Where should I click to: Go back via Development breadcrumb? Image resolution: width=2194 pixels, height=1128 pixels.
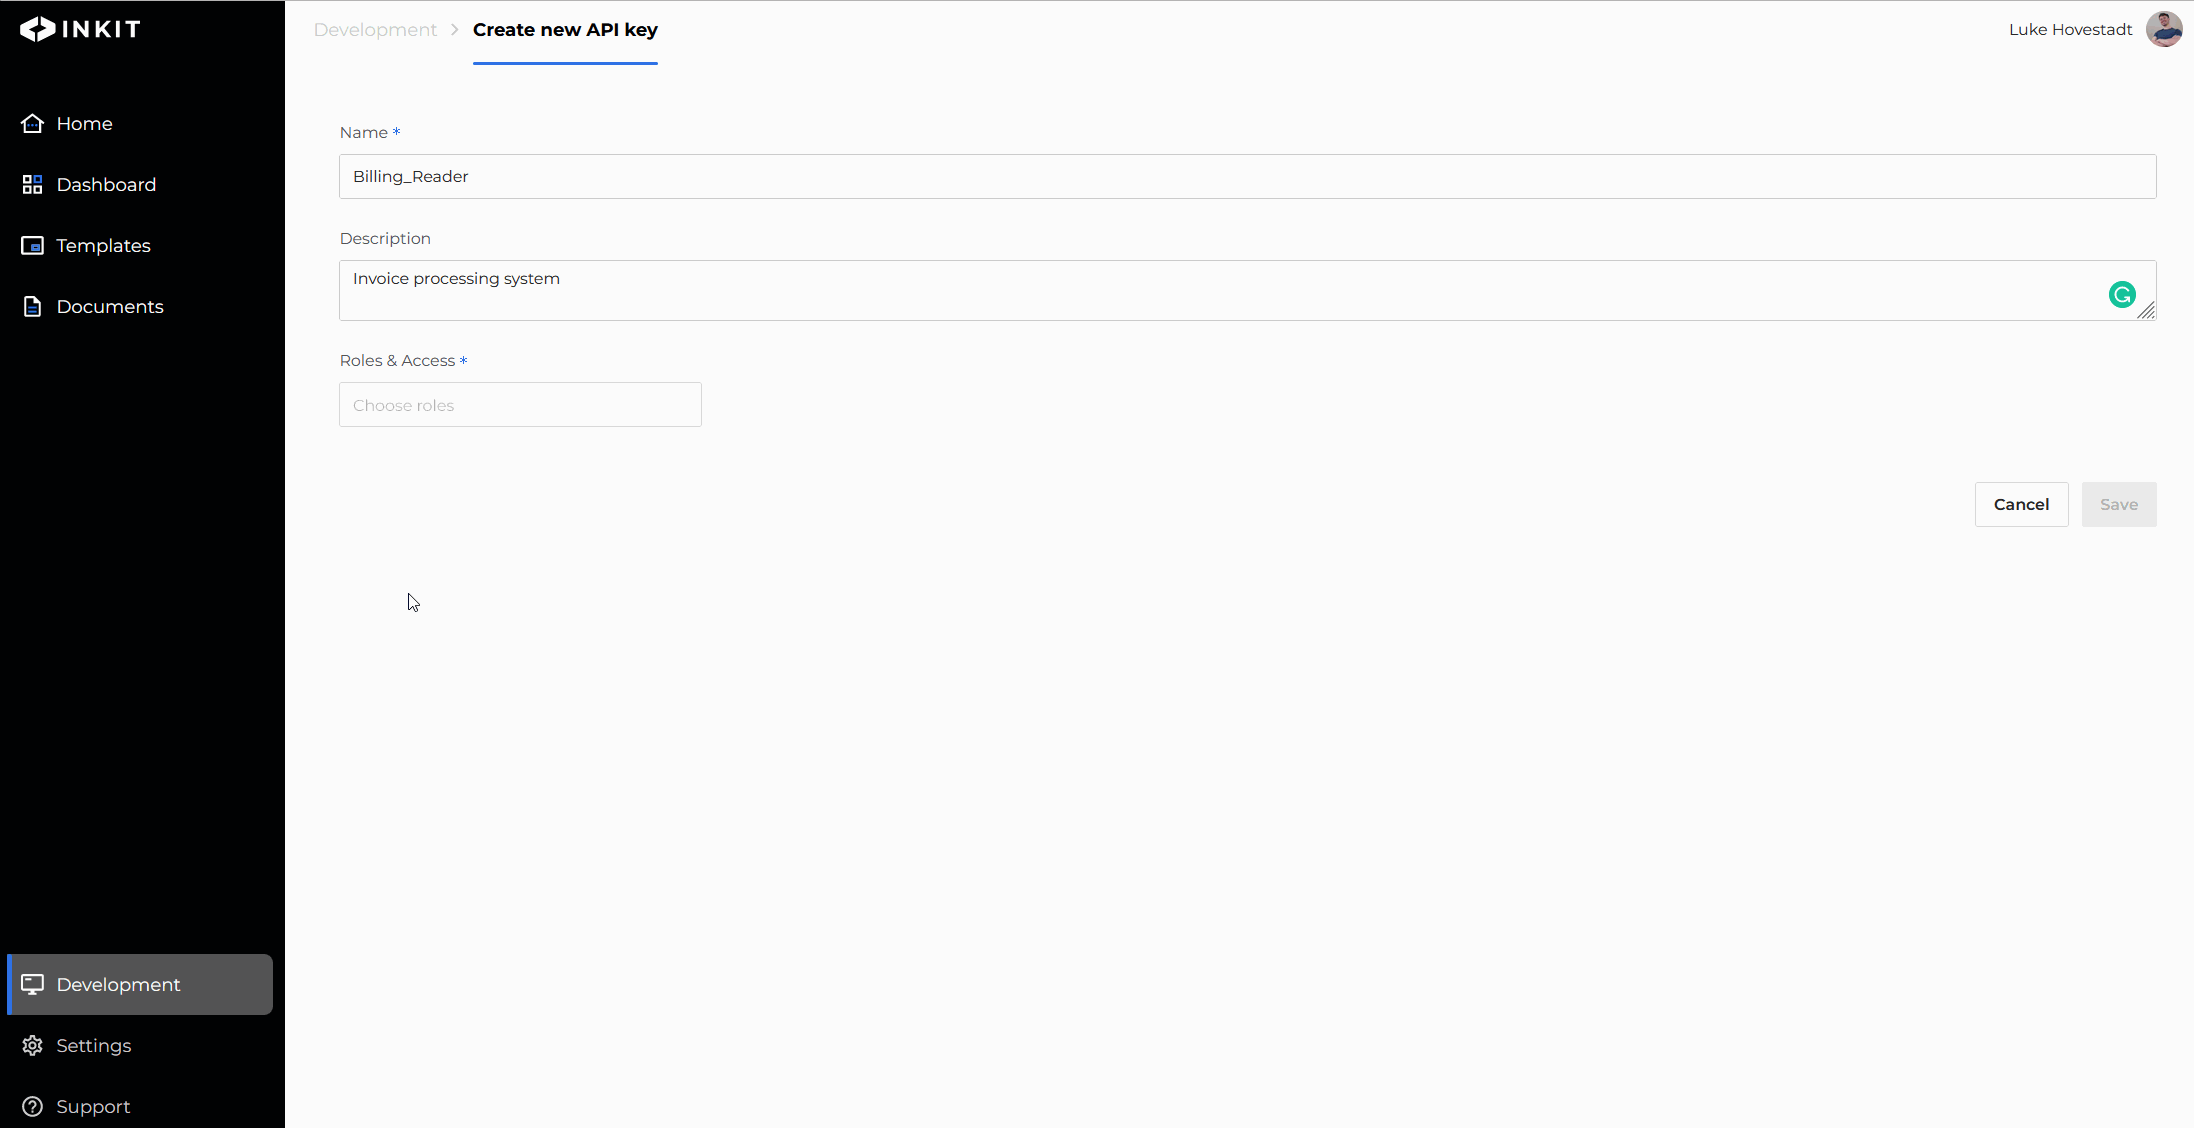375,30
